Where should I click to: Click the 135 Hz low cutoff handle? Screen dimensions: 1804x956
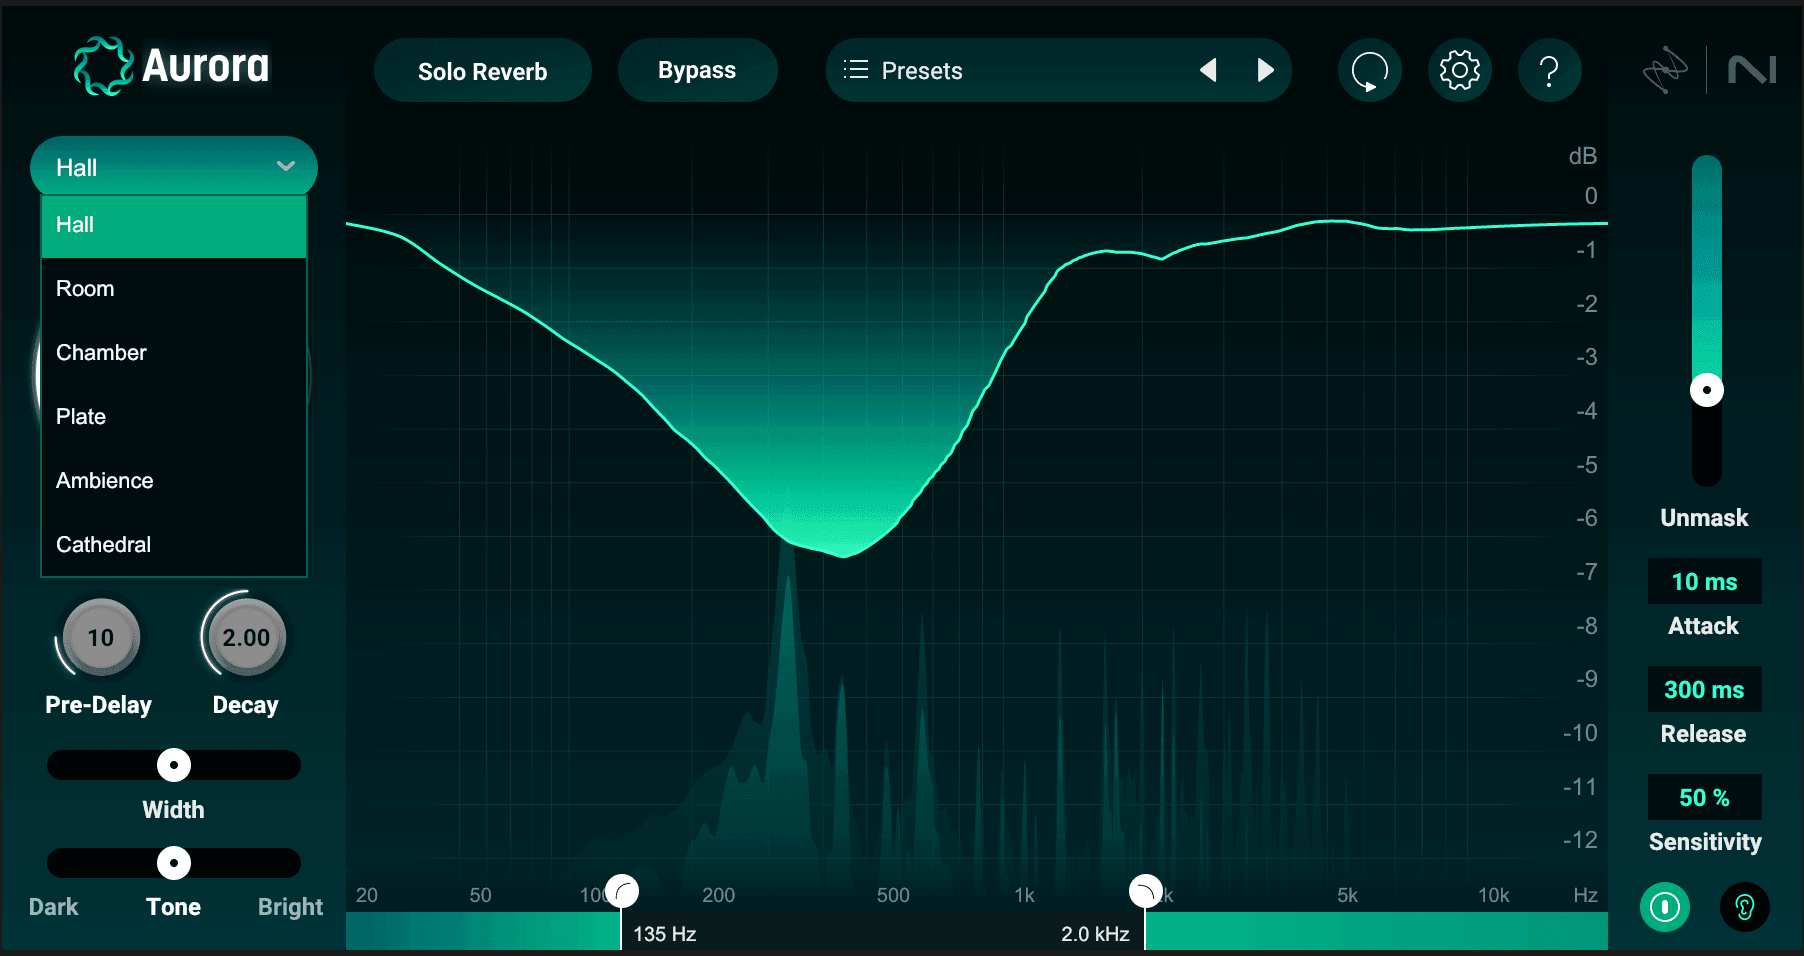[x=622, y=891]
